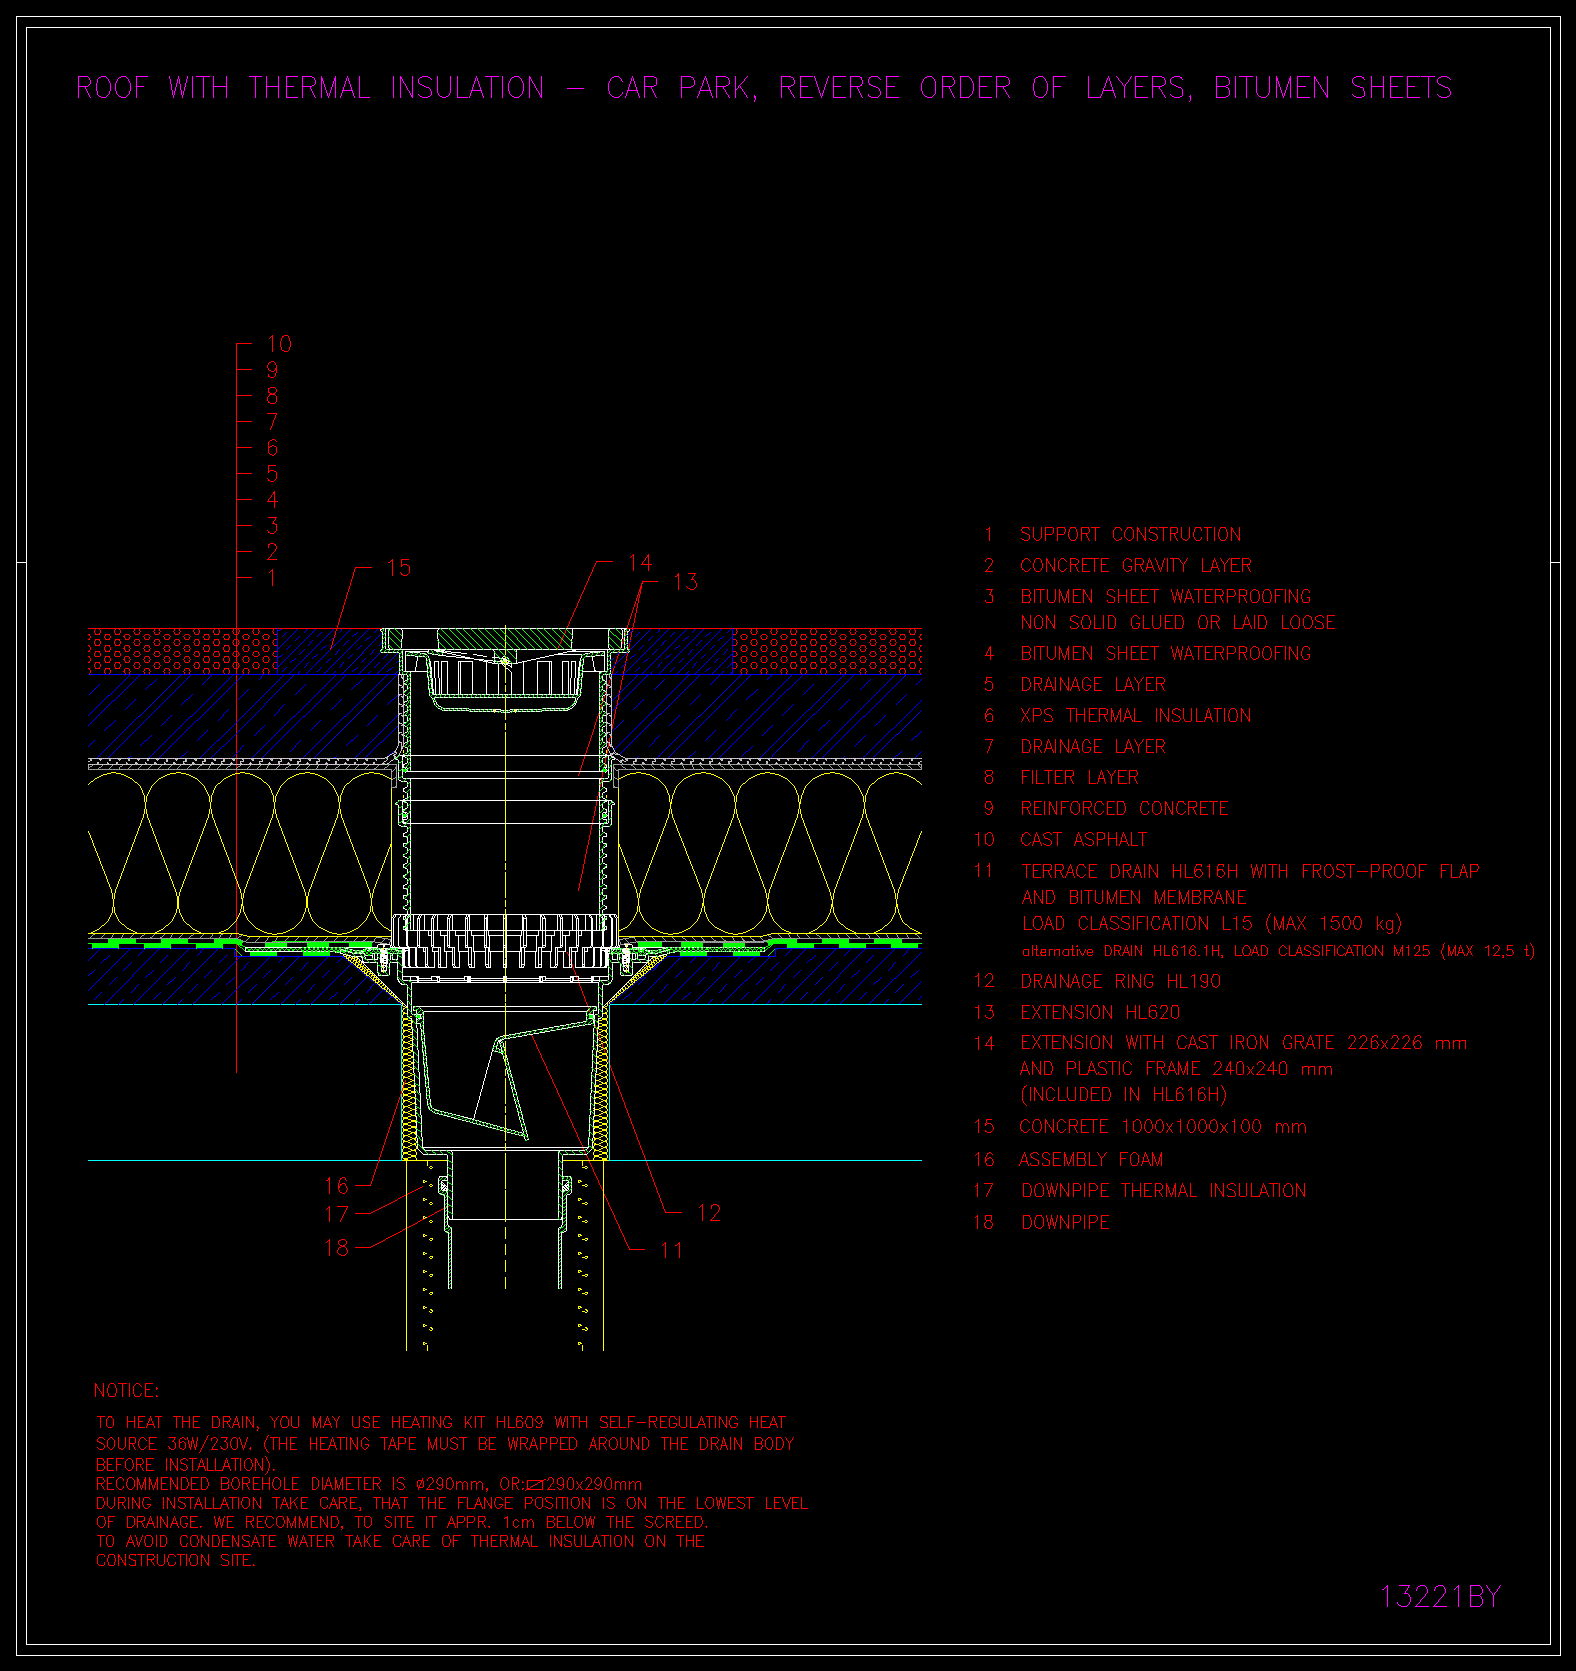Screen dimensions: 1576x1671
Task: Click legend entry 5 'DRAINAGE LAYER'
Action: tap(1093, 684)
